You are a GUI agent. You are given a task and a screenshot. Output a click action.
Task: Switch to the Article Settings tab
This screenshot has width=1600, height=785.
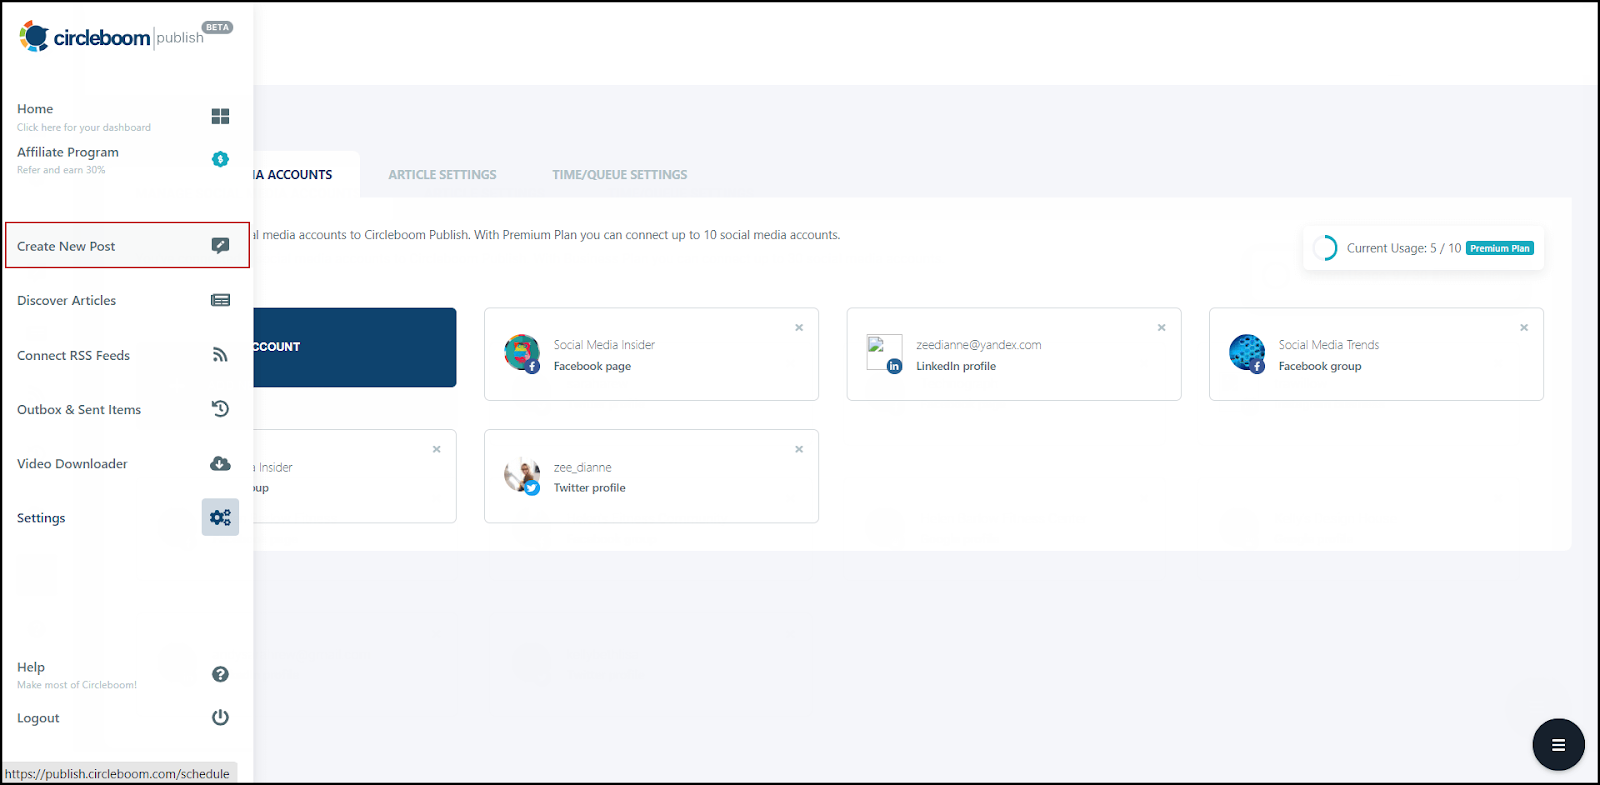click(x=442, y=175)
